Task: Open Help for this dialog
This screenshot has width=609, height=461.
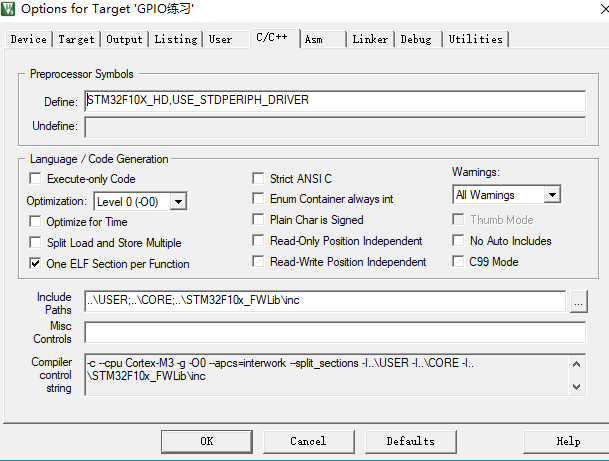Action: (x=567, y=442)
